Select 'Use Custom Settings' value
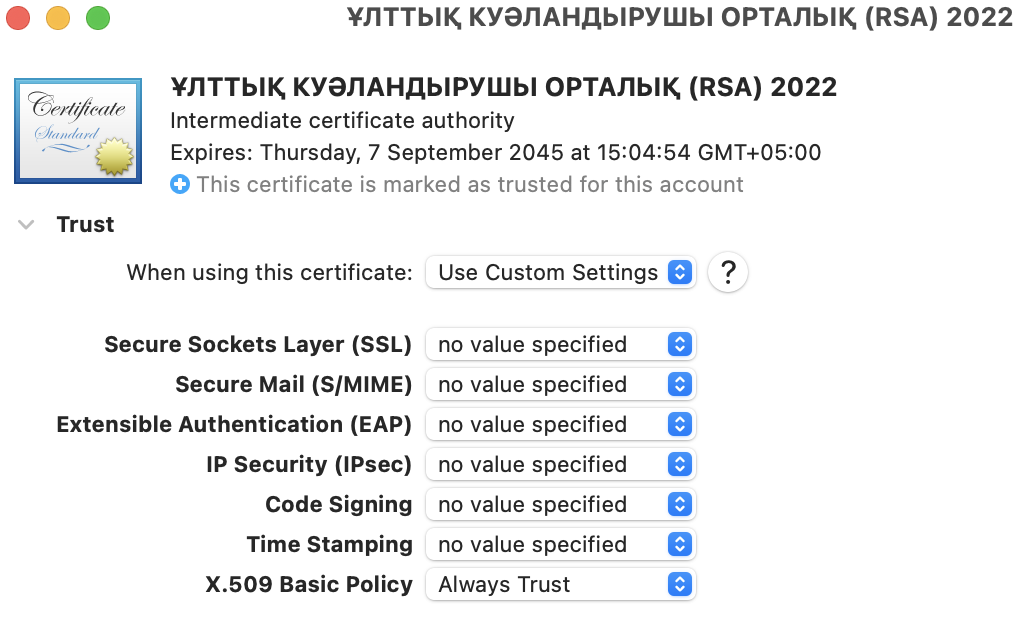 [545, 272]
